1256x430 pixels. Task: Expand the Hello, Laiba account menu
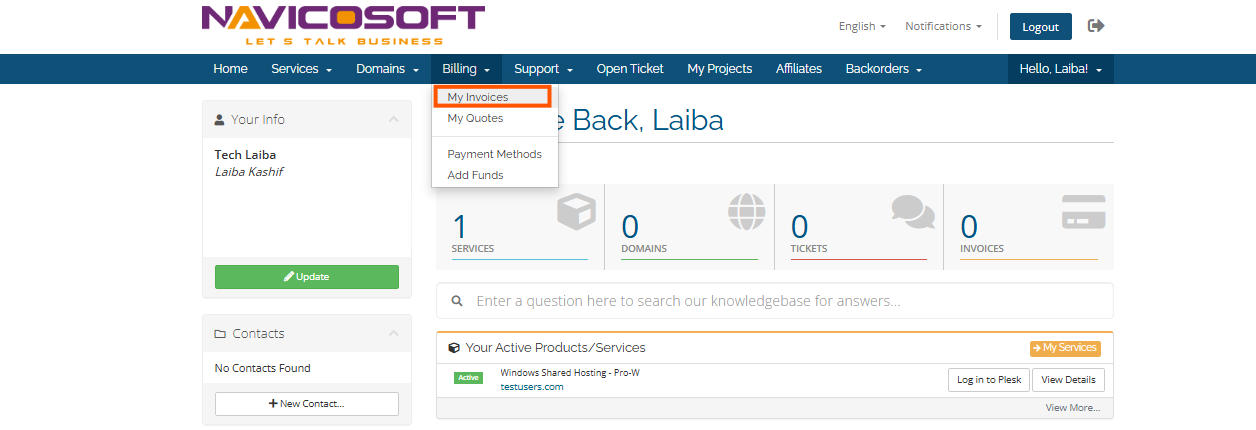[1060, 69]
